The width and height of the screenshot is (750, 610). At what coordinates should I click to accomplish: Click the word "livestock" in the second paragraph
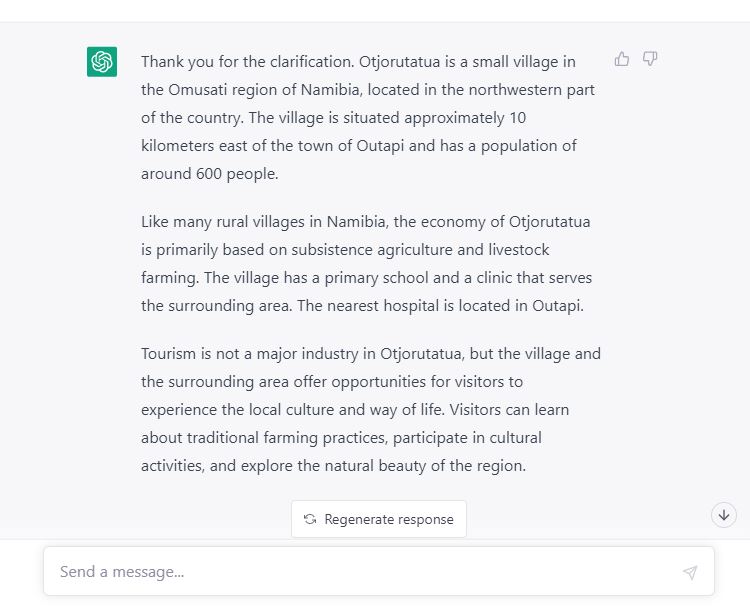tap(516, 250)
